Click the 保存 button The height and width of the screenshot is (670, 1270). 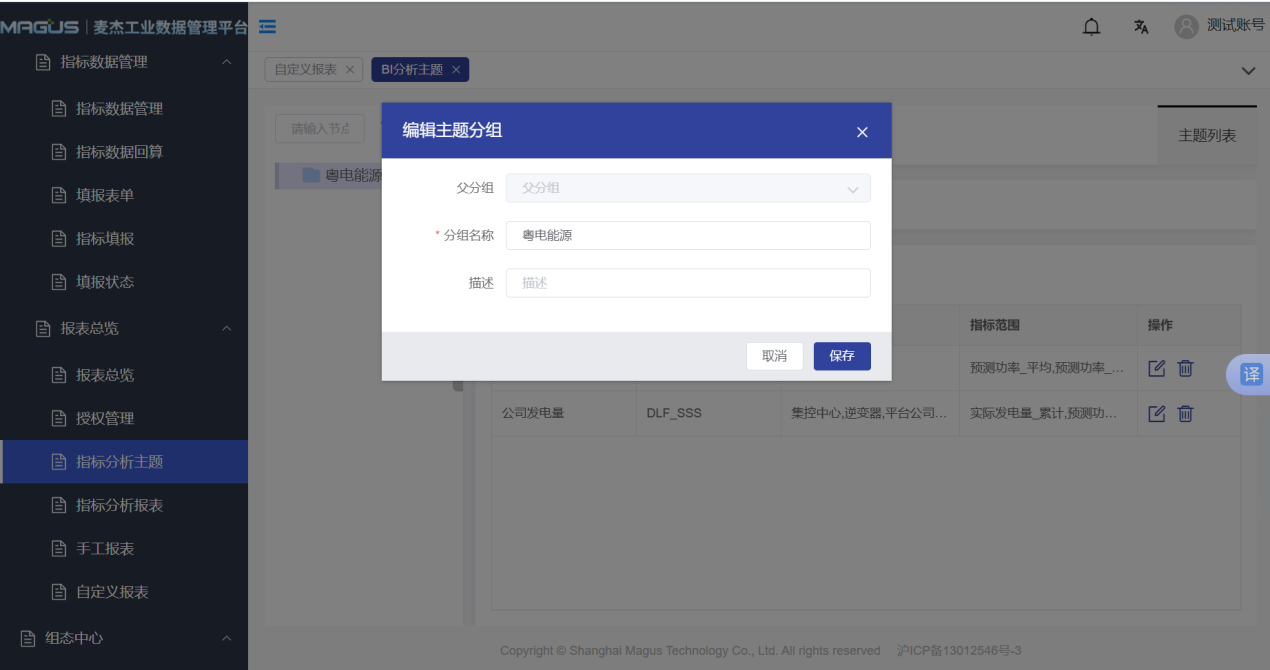click(x=842, y=356)
